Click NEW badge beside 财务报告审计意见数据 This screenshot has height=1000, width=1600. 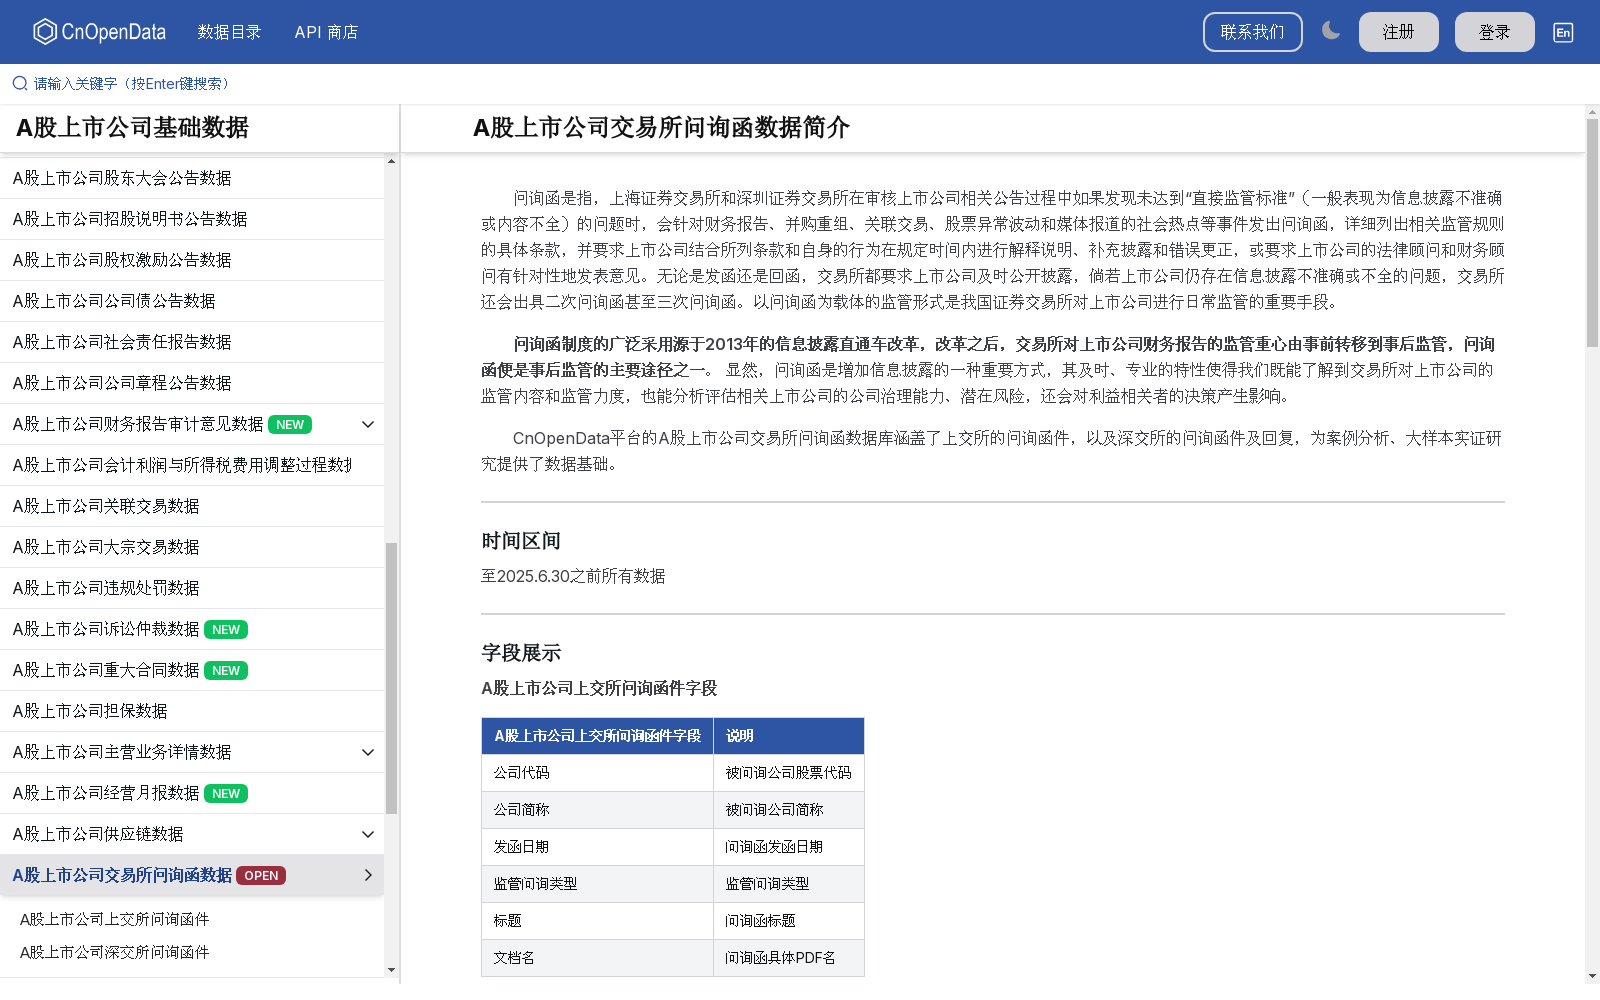(290, 424)
